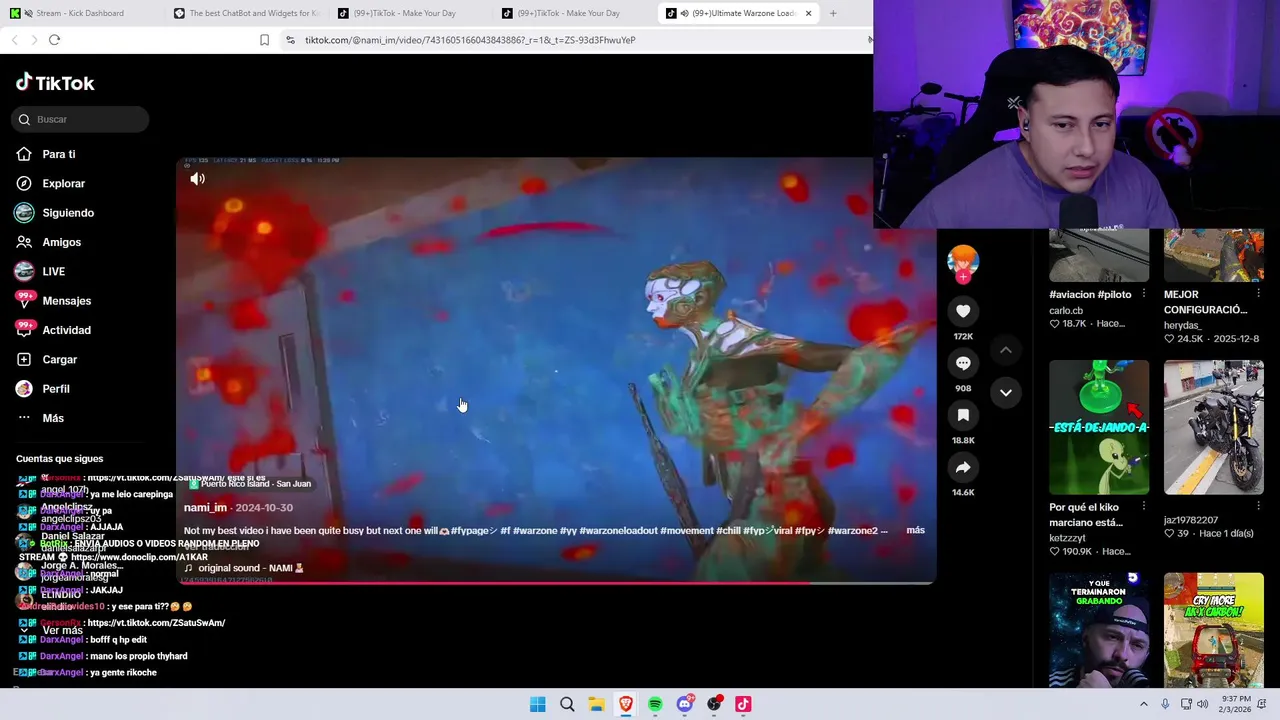1280x720 pixels.
Task: Open a new browser tab with plus
Action: coord(833,13)
